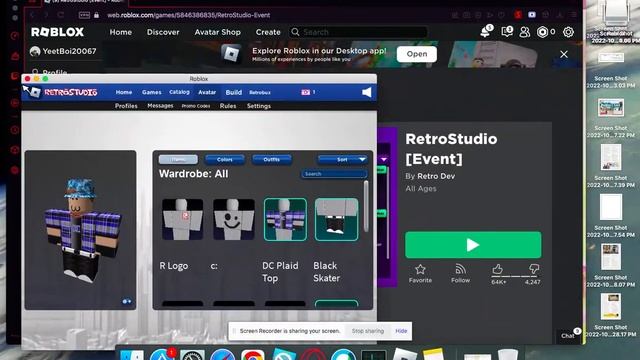Screen dimensions: 640x360
Task: Click the browser reload icon
Action: (x=61, y=15)
